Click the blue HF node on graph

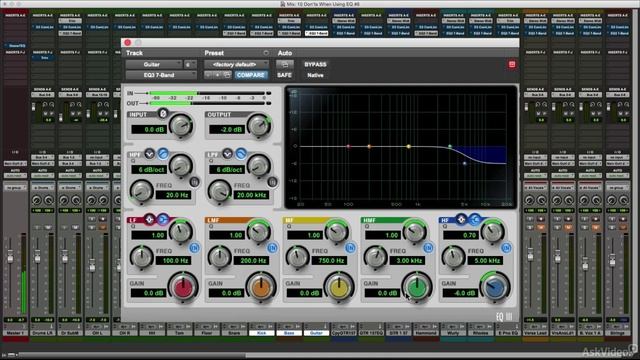point(464,163)
